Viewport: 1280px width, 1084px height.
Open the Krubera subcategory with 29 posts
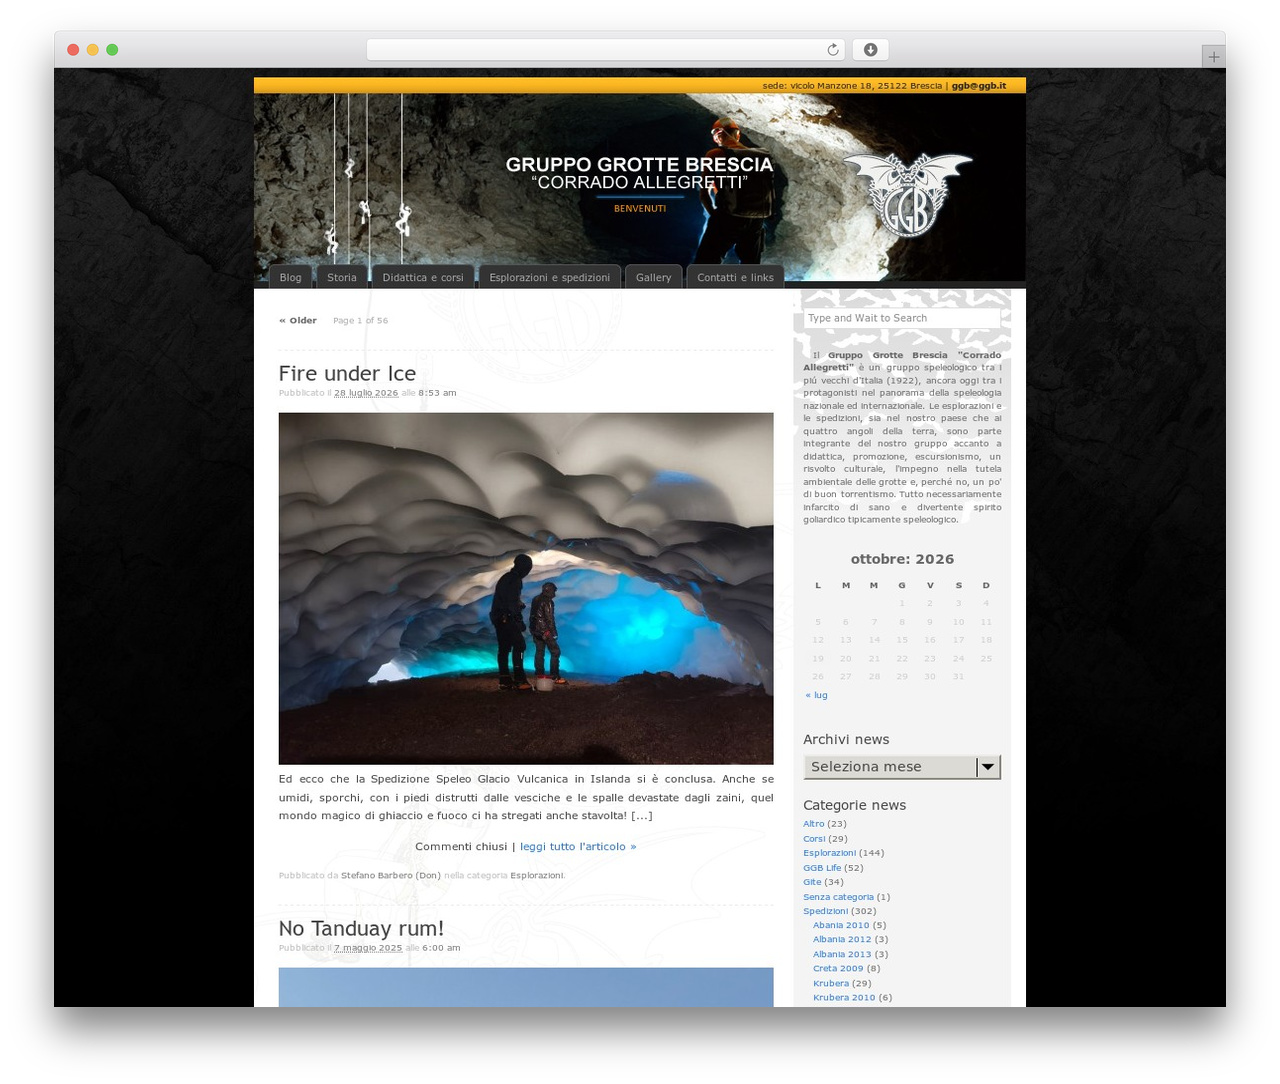coord(831,983)
